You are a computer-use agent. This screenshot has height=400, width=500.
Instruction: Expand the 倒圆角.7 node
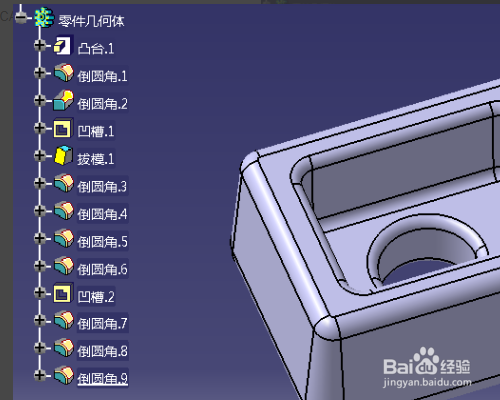click(x=40, y=320)
